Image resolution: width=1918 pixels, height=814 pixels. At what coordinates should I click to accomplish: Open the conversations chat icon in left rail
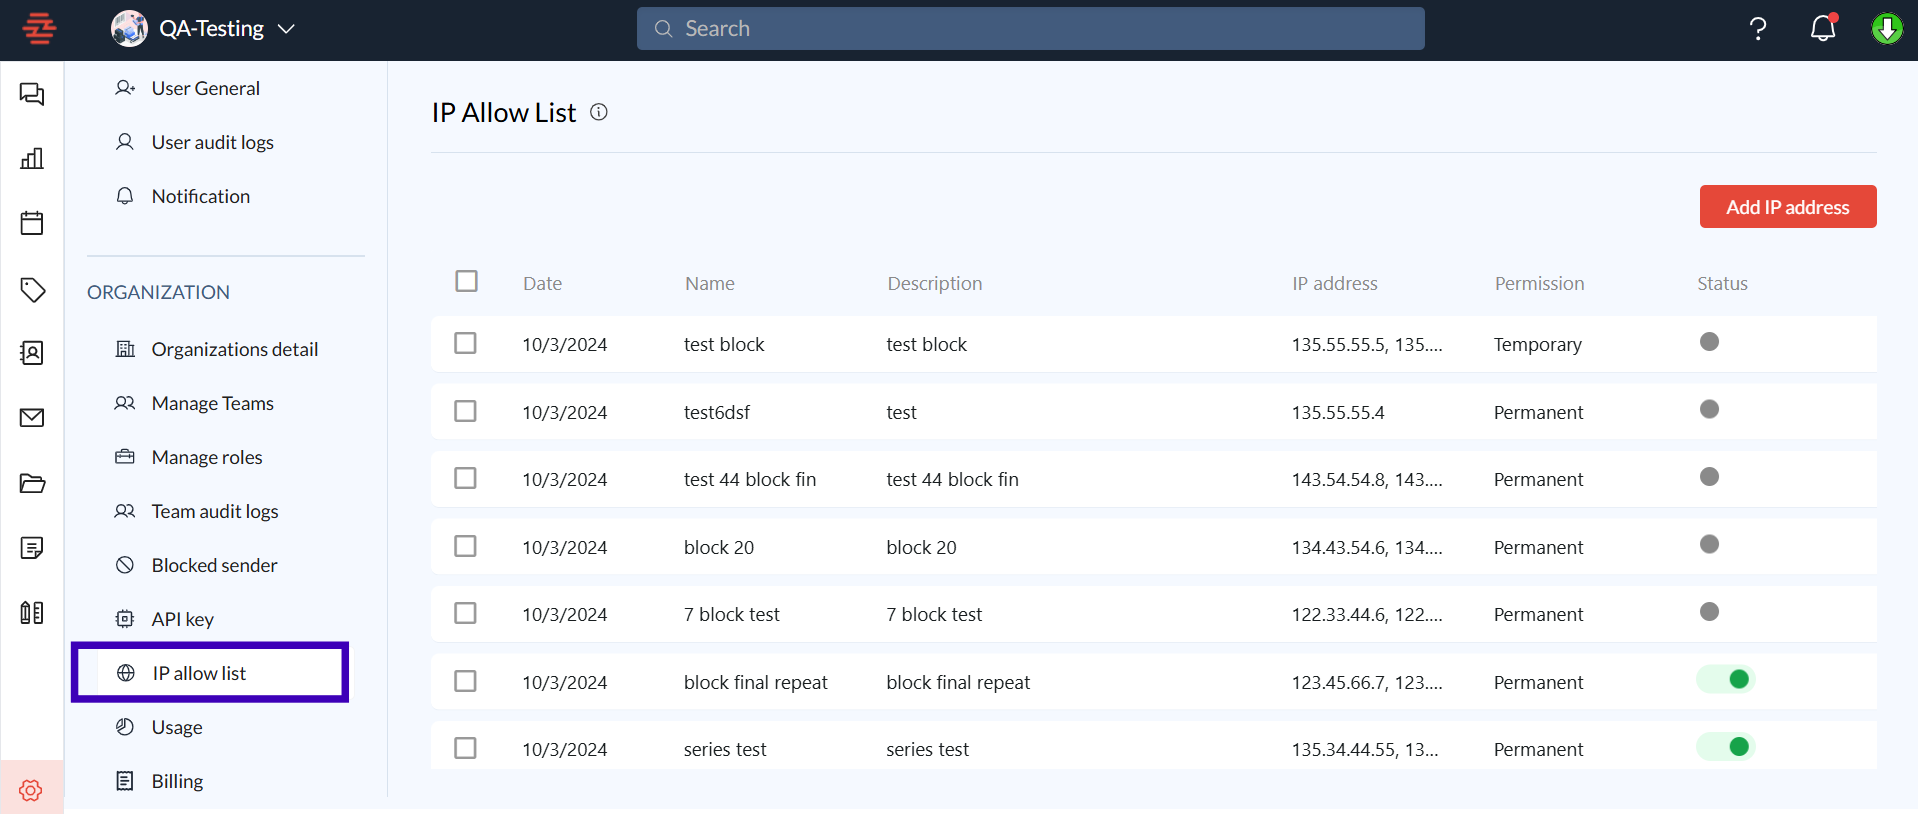point(32,94)
